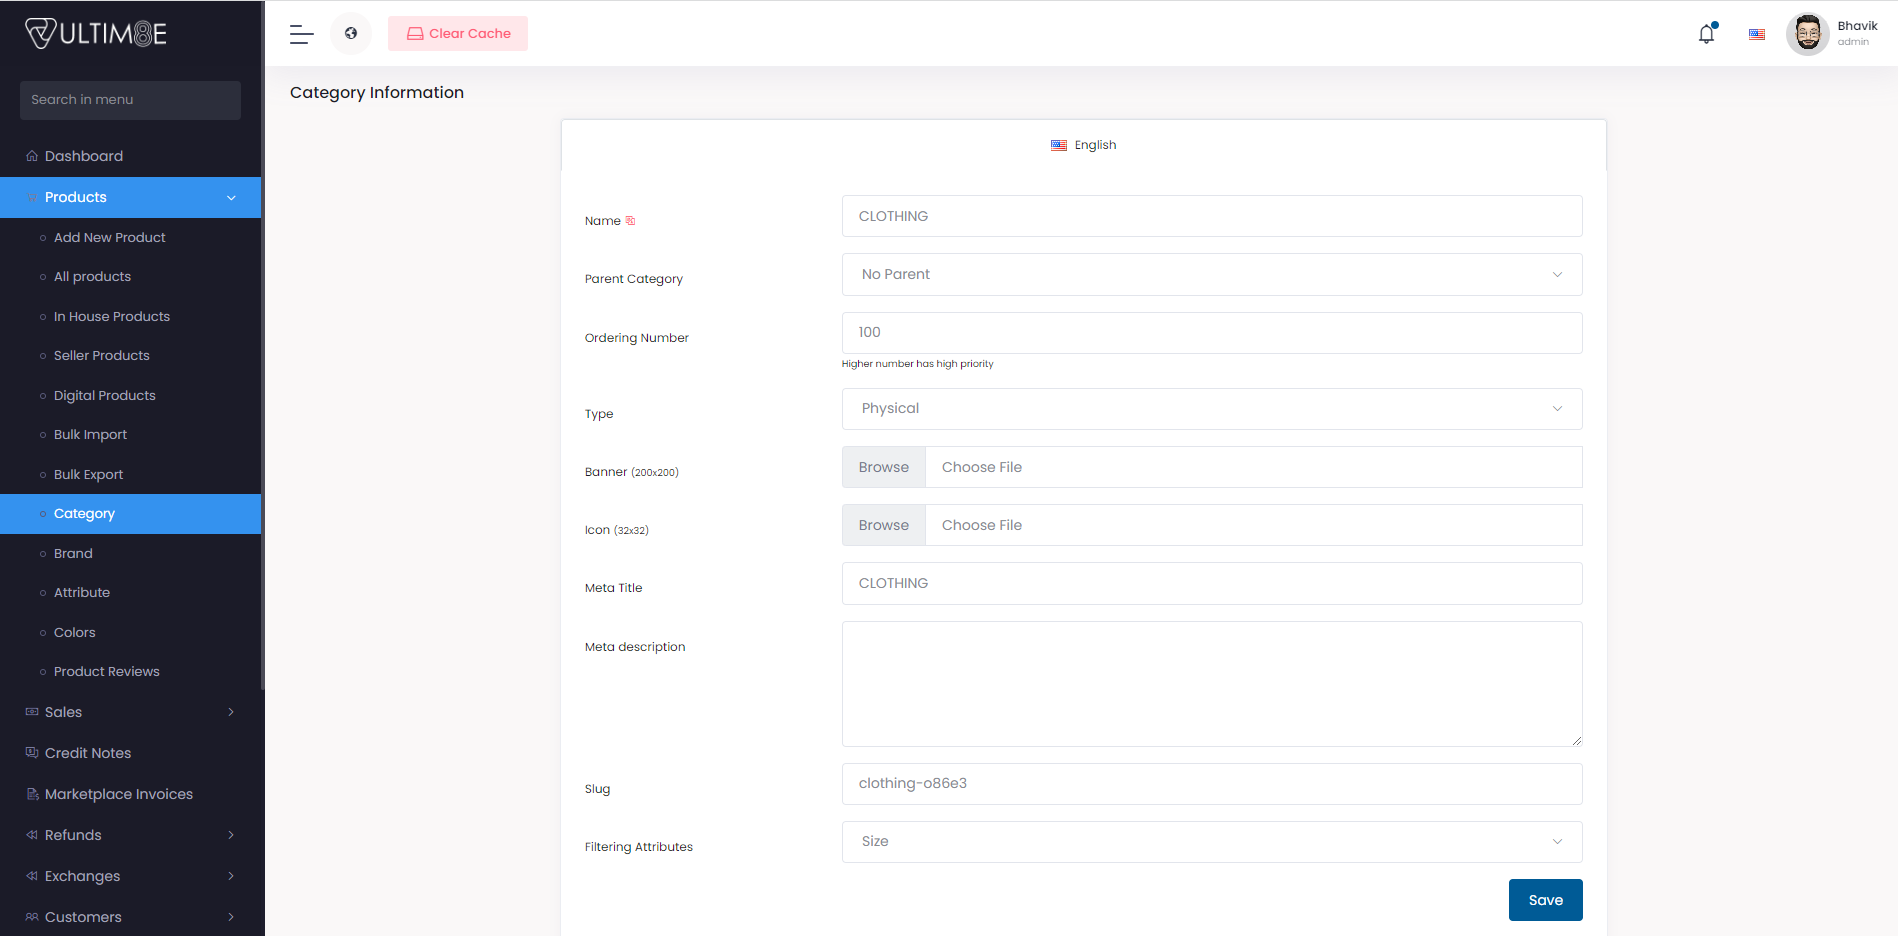This screenshot has width=1898, height=936.
Task: Click the Ultim8e logo
Action: point(96,34)
